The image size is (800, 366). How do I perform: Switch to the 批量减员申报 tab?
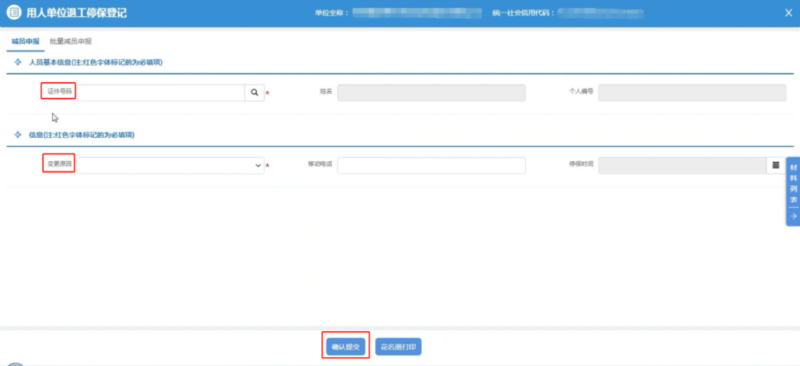[x=70, y=41]
